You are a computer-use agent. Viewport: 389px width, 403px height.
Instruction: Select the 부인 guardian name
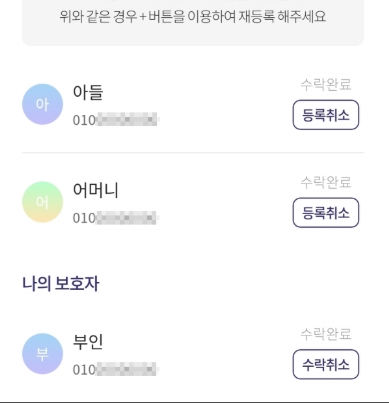pos(88,342)
